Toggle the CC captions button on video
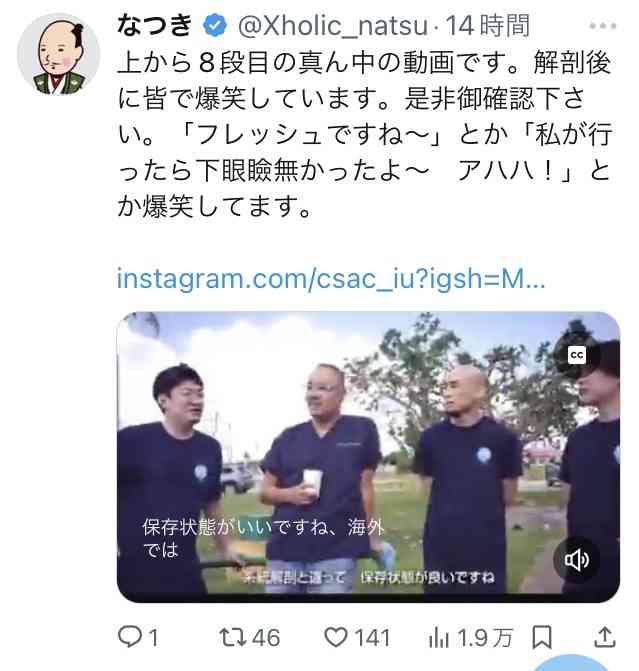Viewport: 639px width, 671px height. 577,355
